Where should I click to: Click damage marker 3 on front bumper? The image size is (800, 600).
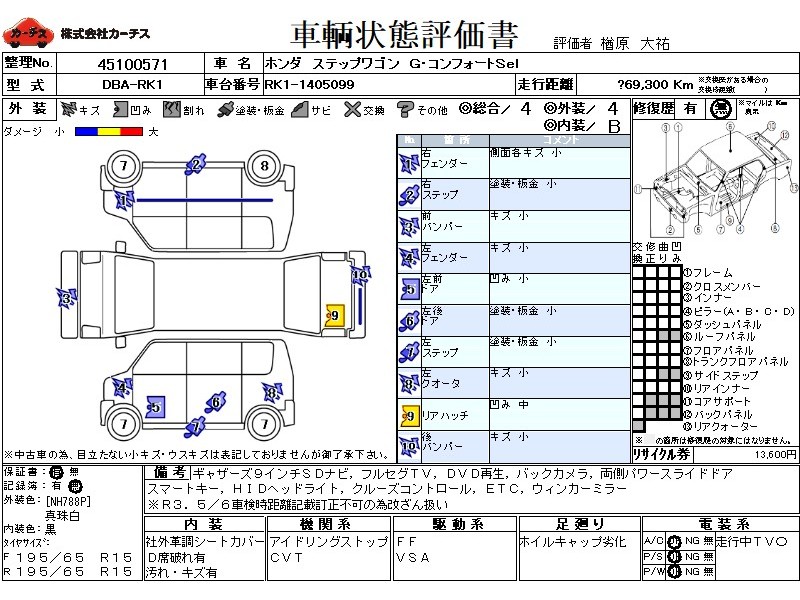tap(67, 298)
